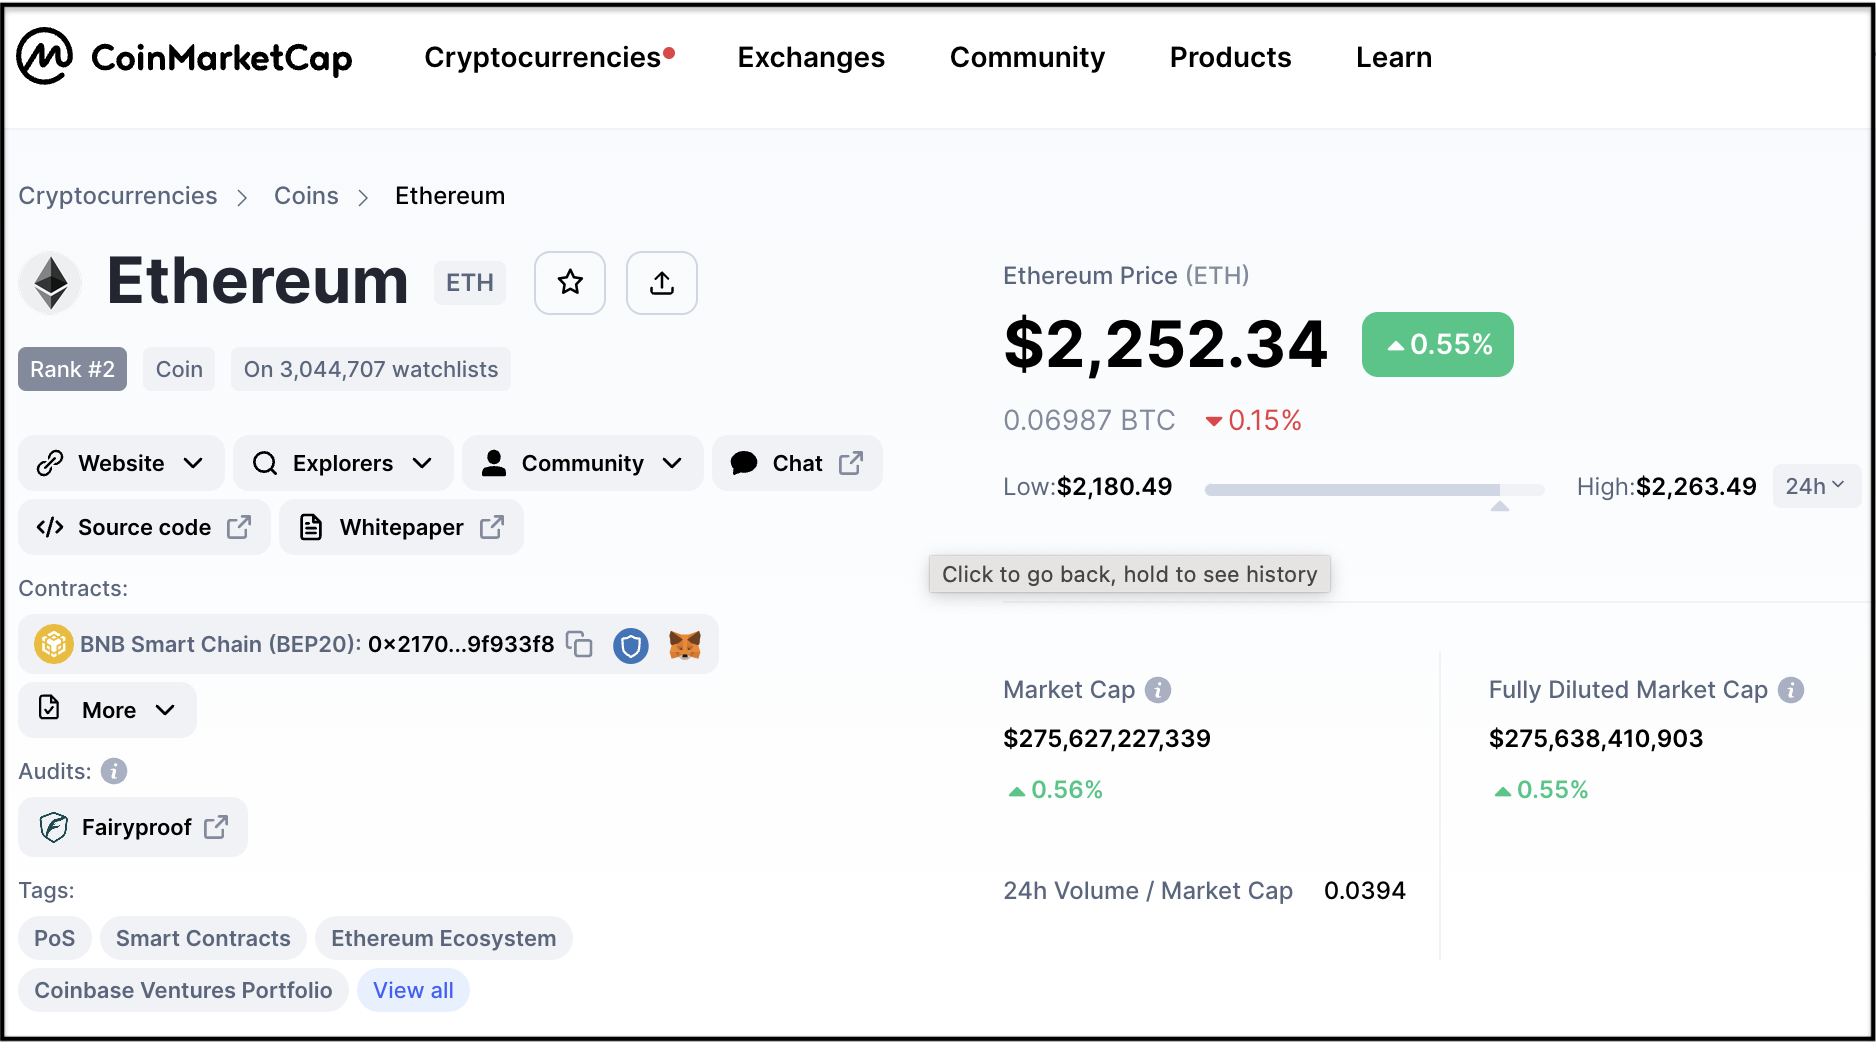Click the low-high price range bar
This screenshot has height=1042, width=1876.
(1374, 490)
